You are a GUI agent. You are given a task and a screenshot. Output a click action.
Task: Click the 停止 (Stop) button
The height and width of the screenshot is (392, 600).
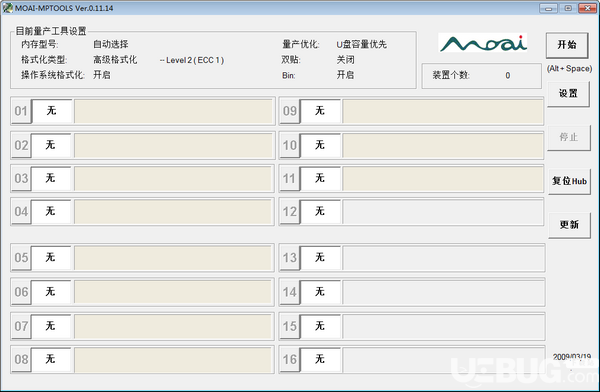click(568, 137)
